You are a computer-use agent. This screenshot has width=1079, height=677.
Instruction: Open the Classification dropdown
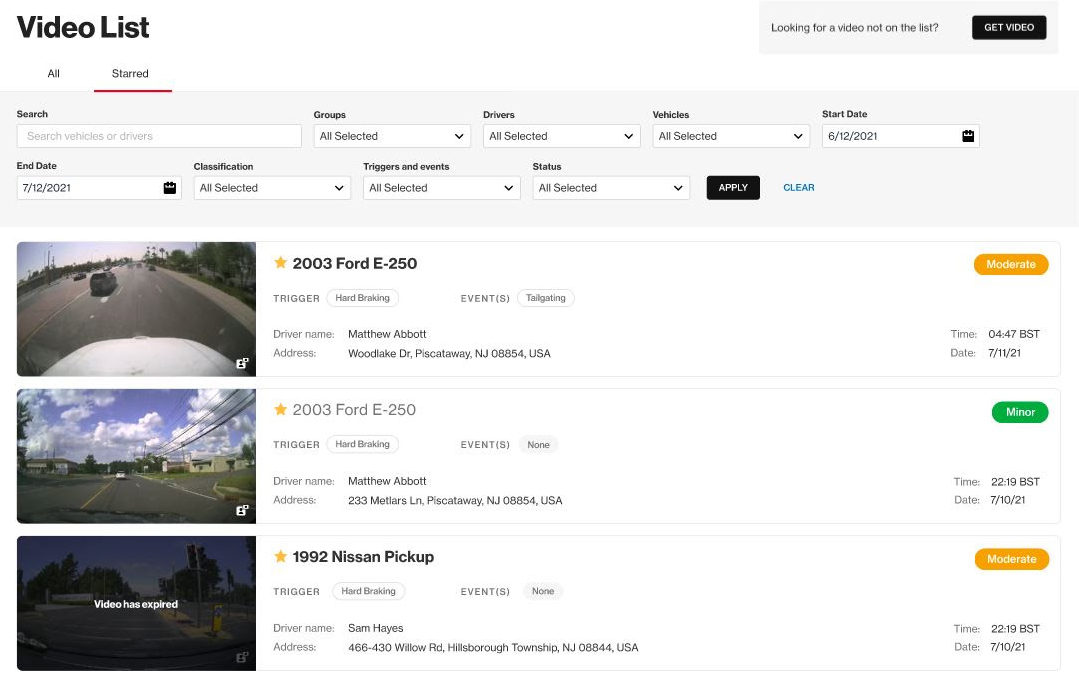(x=272, y=188)
